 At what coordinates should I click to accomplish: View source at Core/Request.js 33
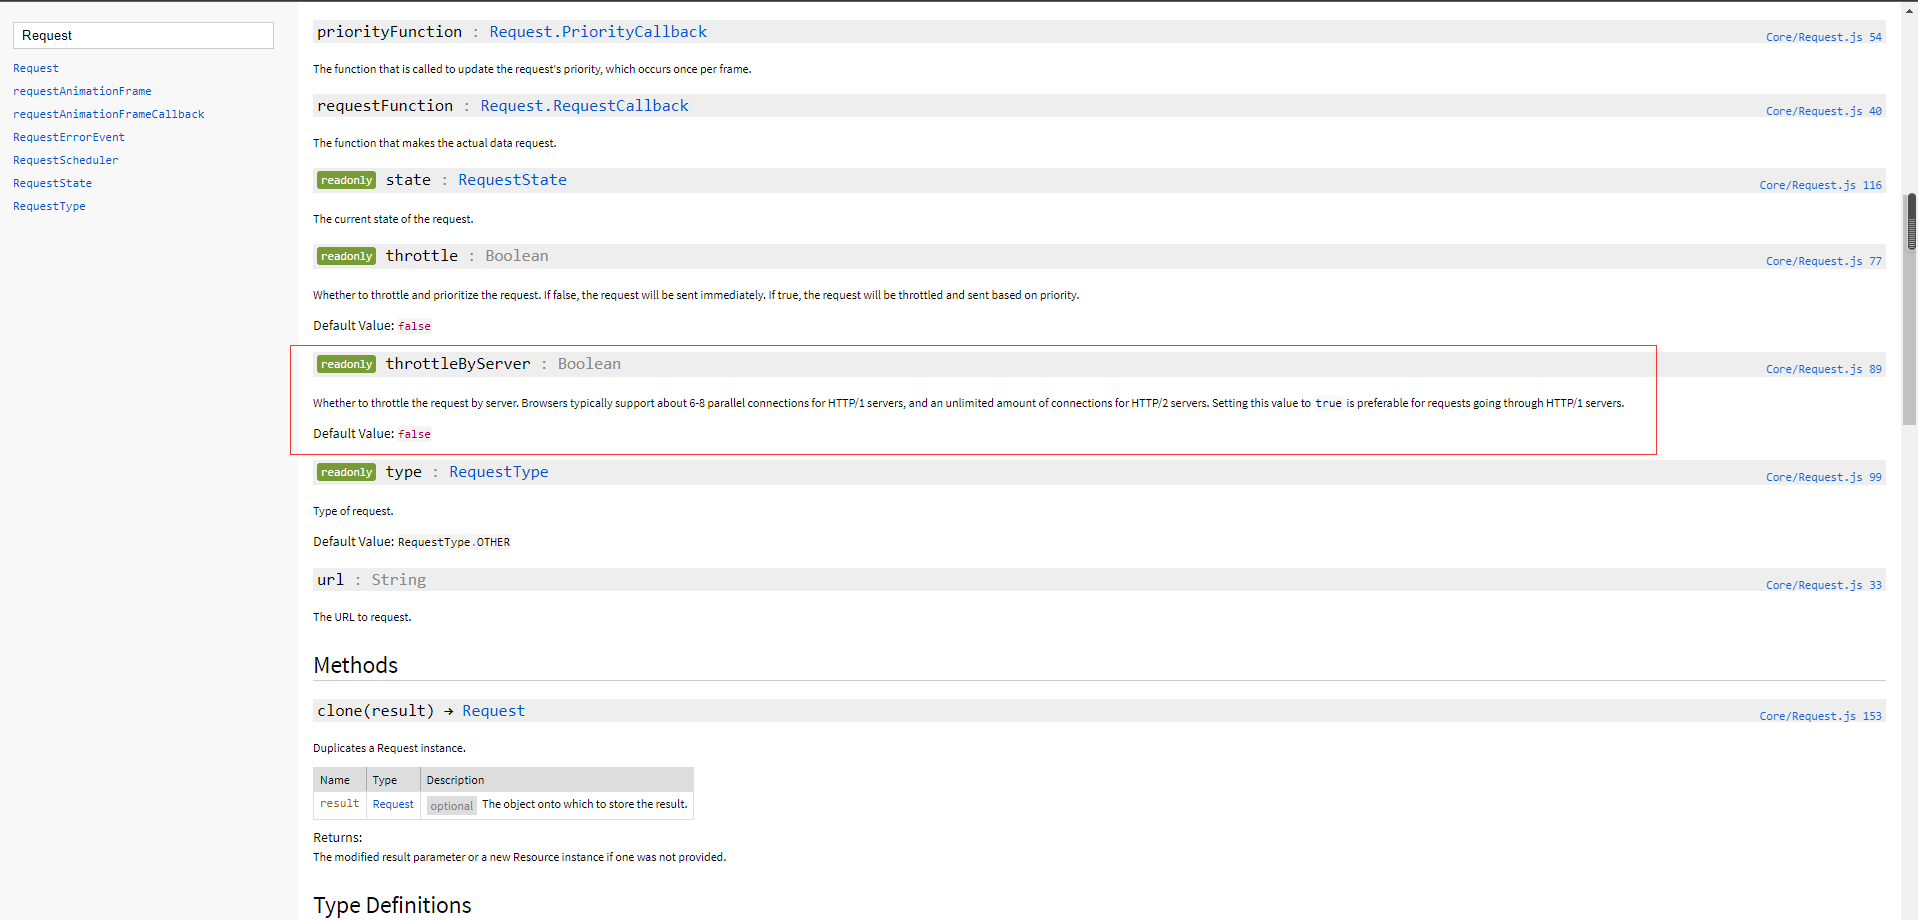[1823, 586]
